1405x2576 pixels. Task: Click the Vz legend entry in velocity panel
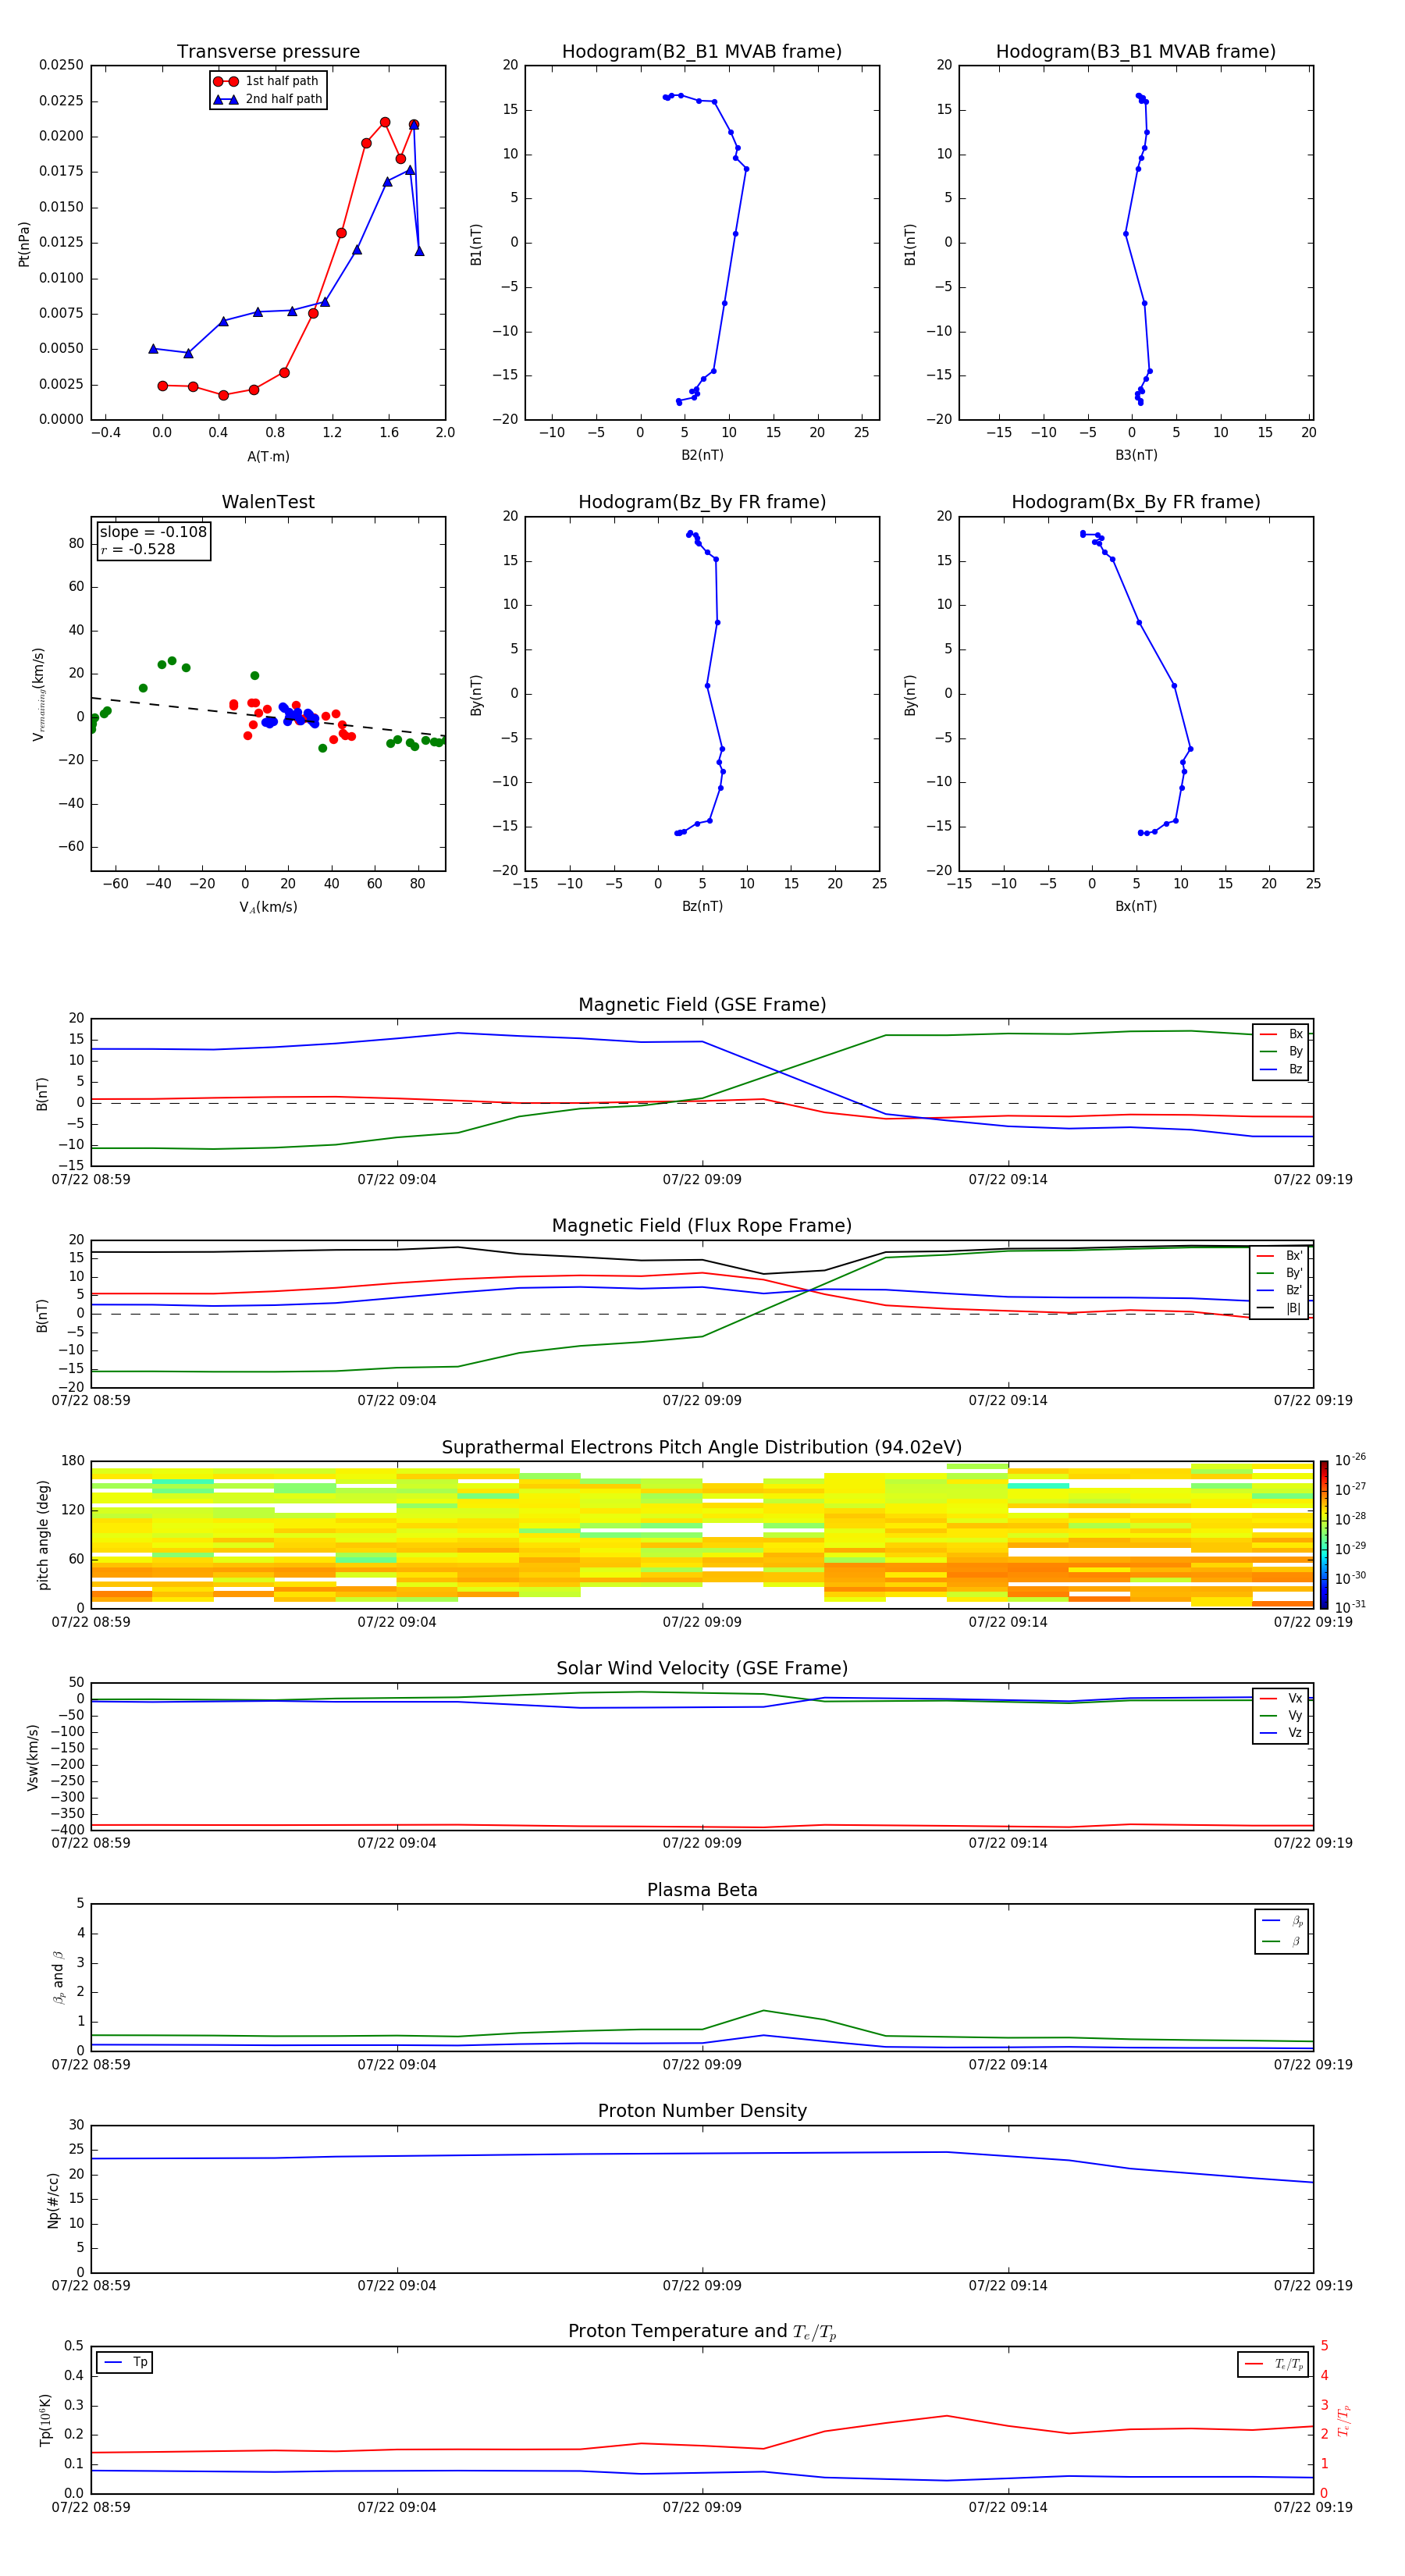click(1281, 1733)
